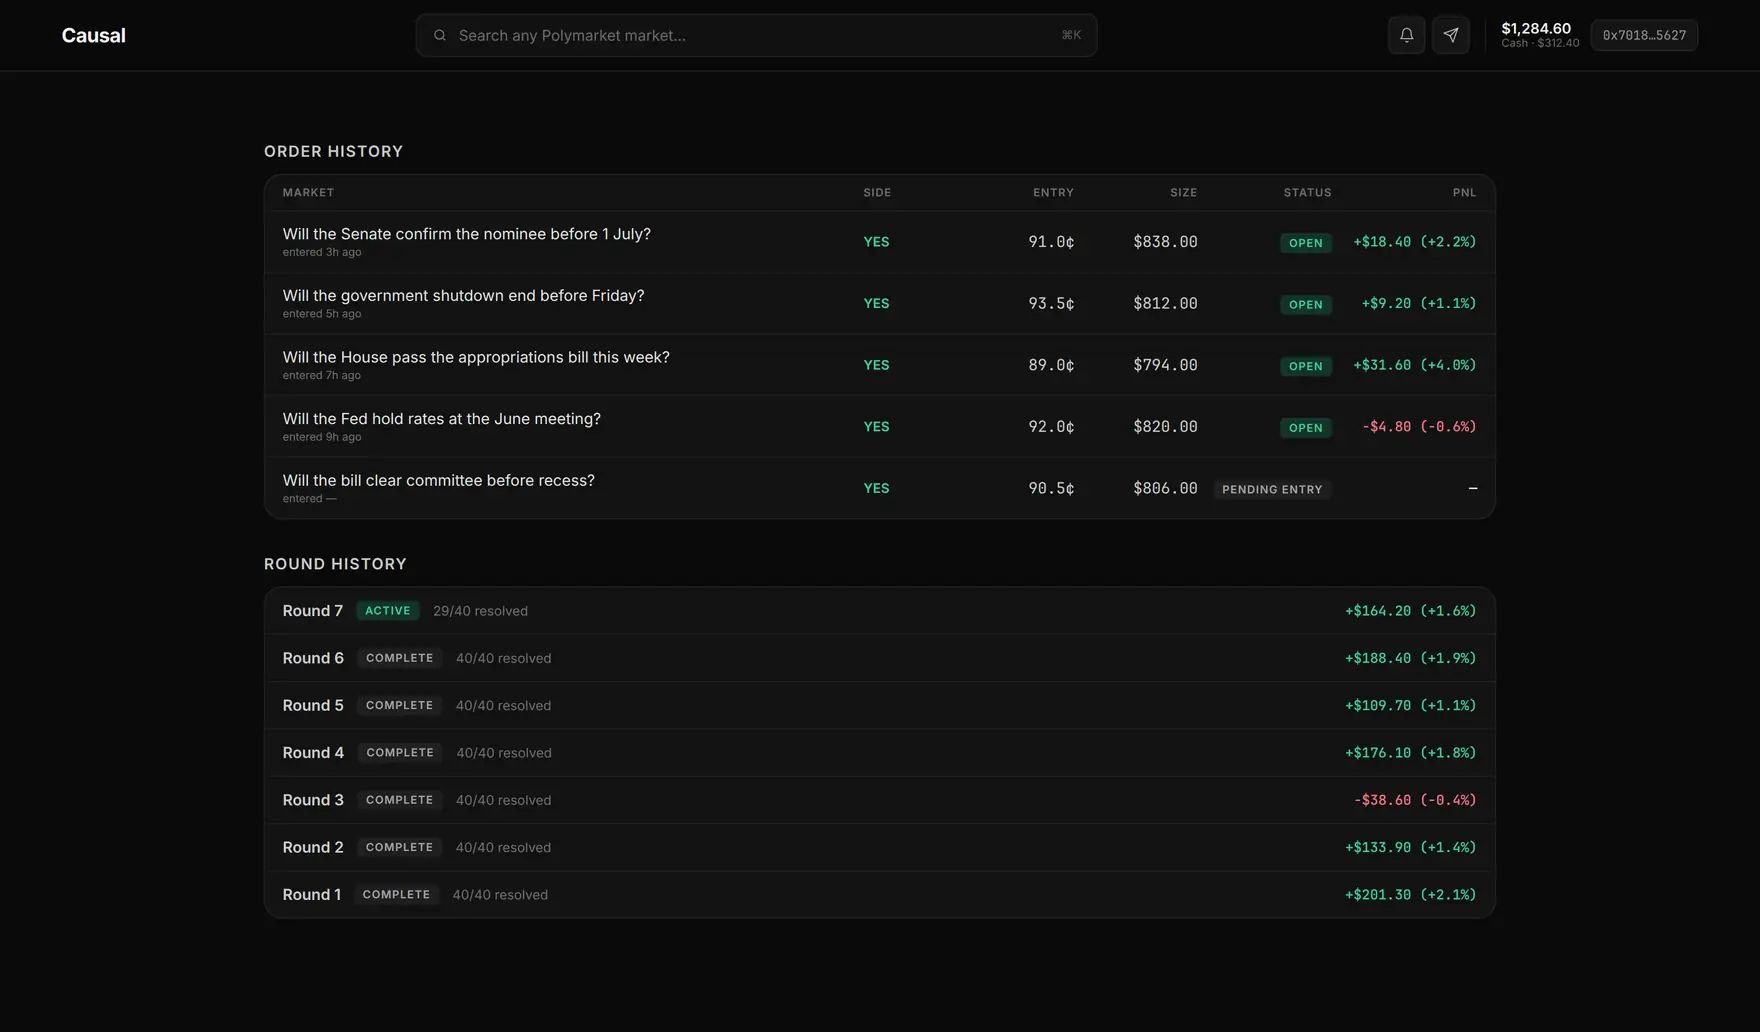Click the +$9.20 (+1.1%) PnL

(1418, 303)
